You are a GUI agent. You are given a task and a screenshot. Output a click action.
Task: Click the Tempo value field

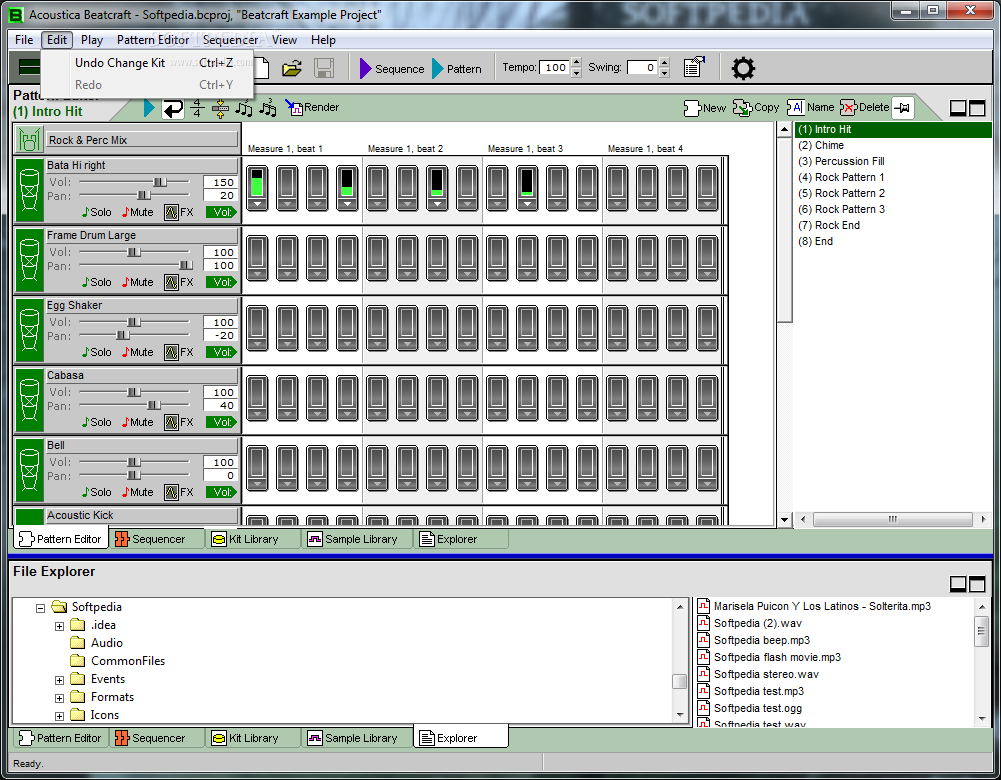click(555, 68)
